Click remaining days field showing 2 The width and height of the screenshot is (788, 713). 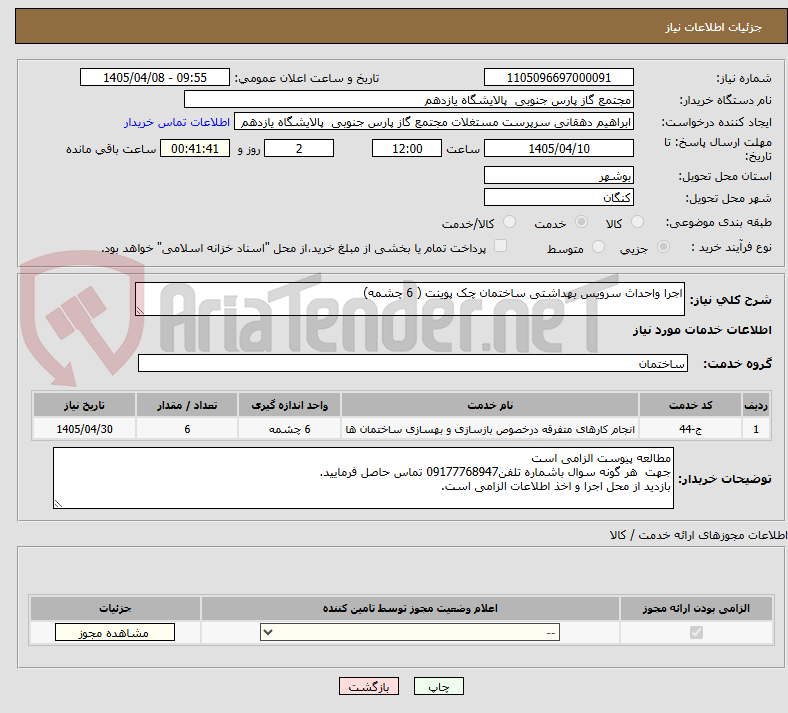299,148
